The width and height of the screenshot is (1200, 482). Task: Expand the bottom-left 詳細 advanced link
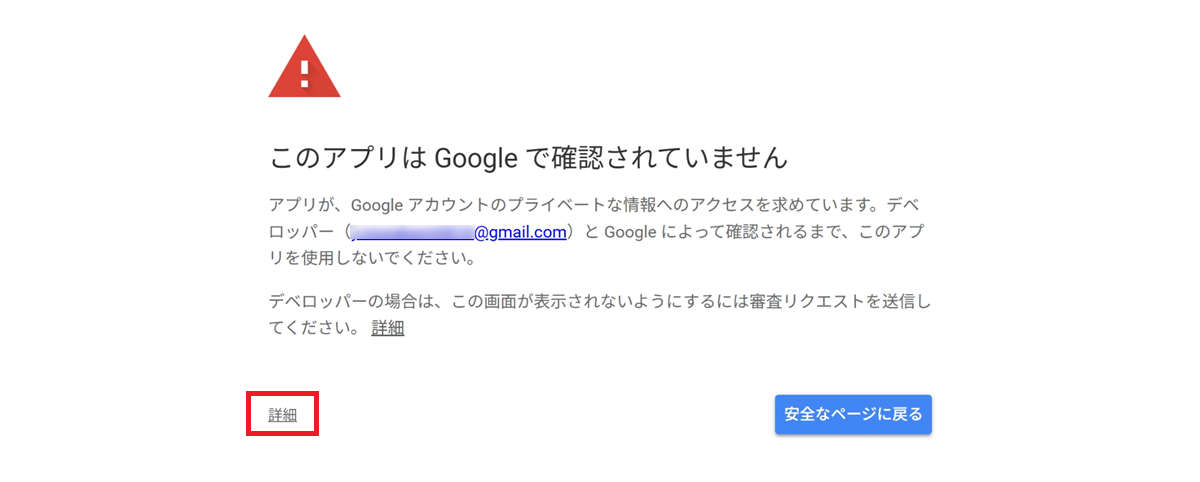(x=282, y=414)
